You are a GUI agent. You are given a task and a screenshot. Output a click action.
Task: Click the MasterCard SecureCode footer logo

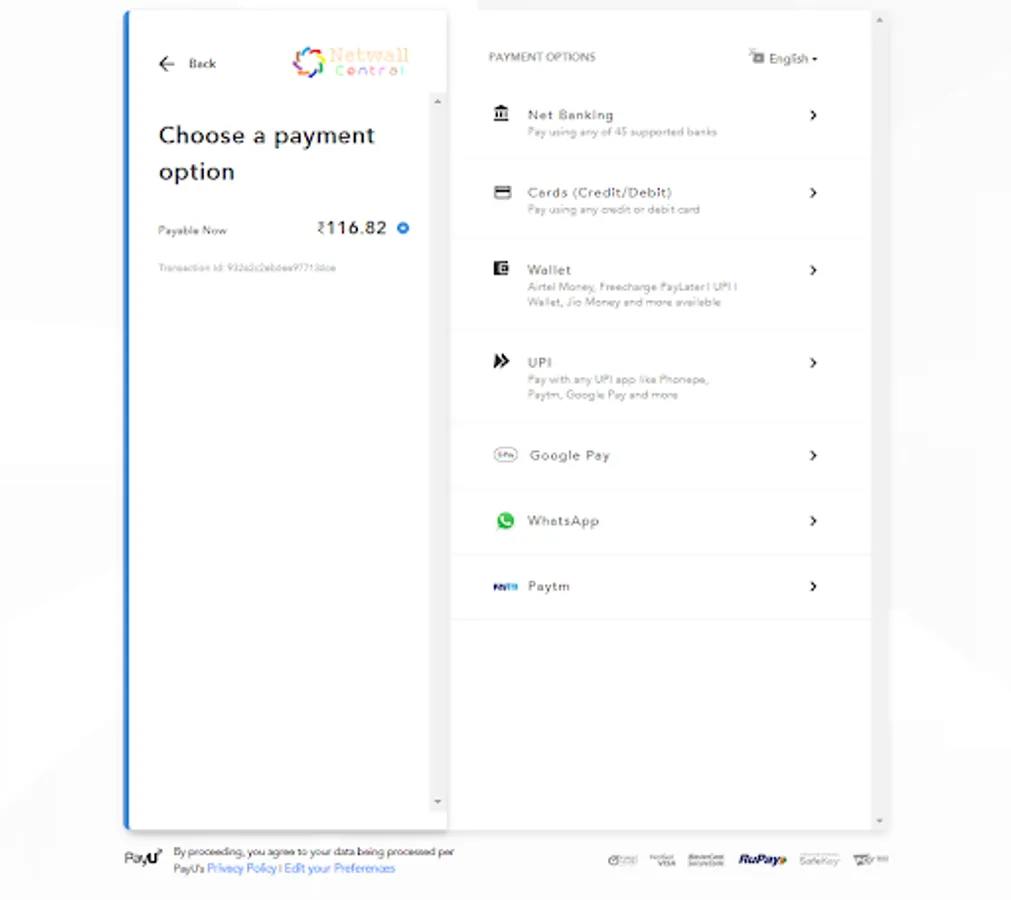pyautogui.click(x=706, y=859)
